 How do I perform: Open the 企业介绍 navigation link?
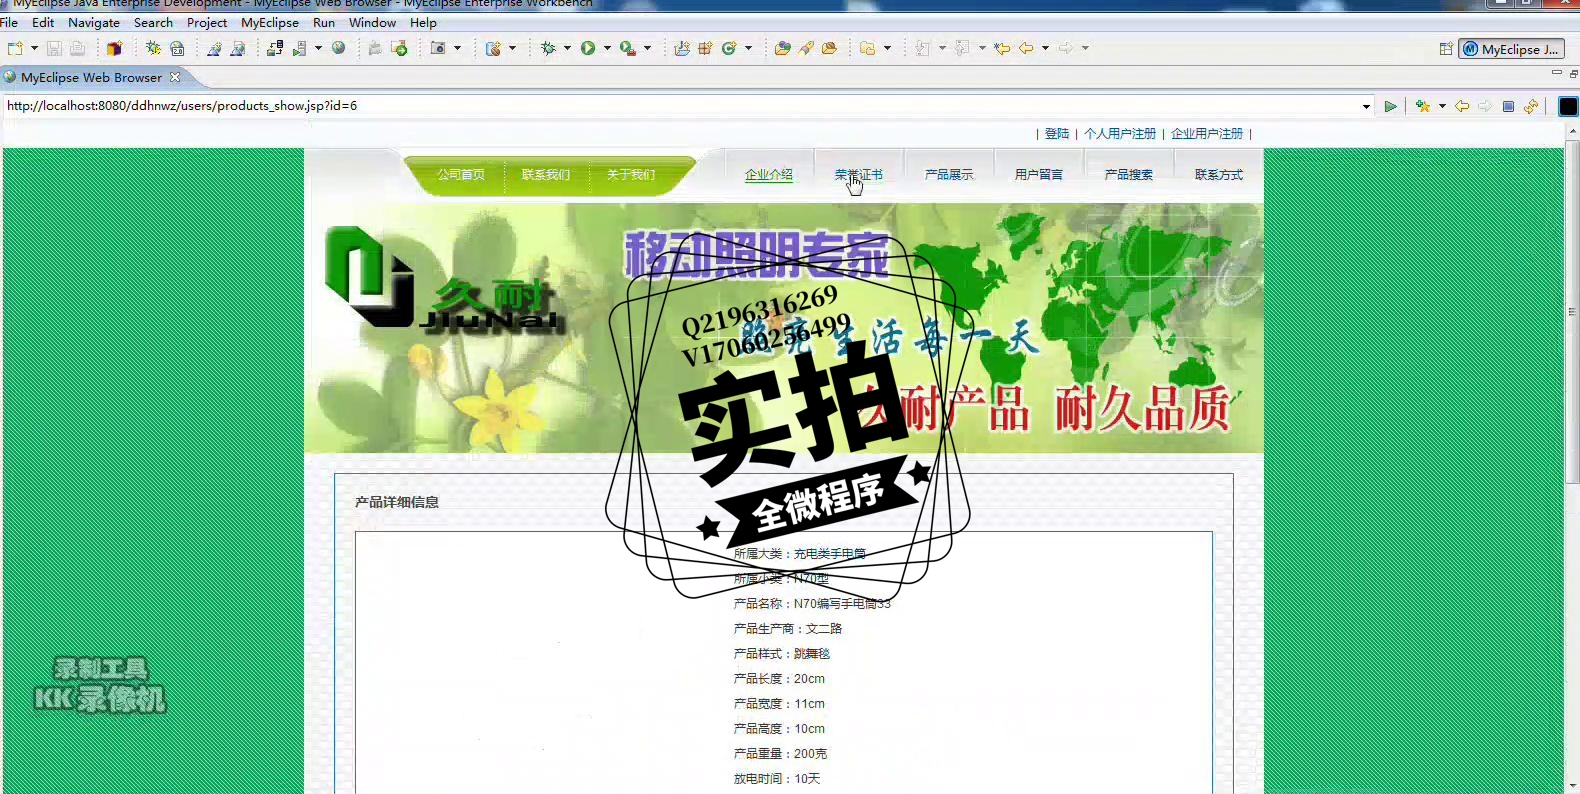click(769, 174)
